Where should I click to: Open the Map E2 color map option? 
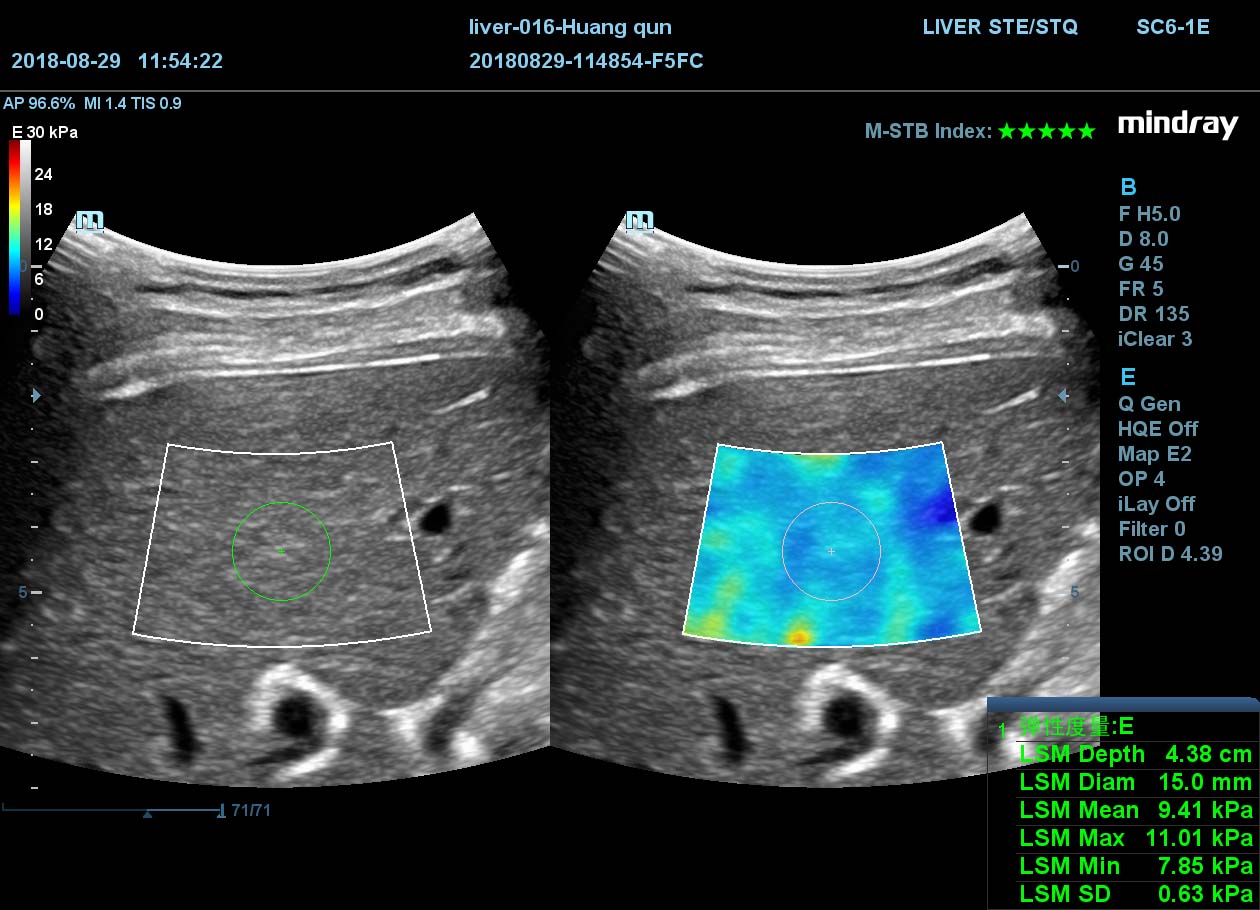click(1154, 454)
